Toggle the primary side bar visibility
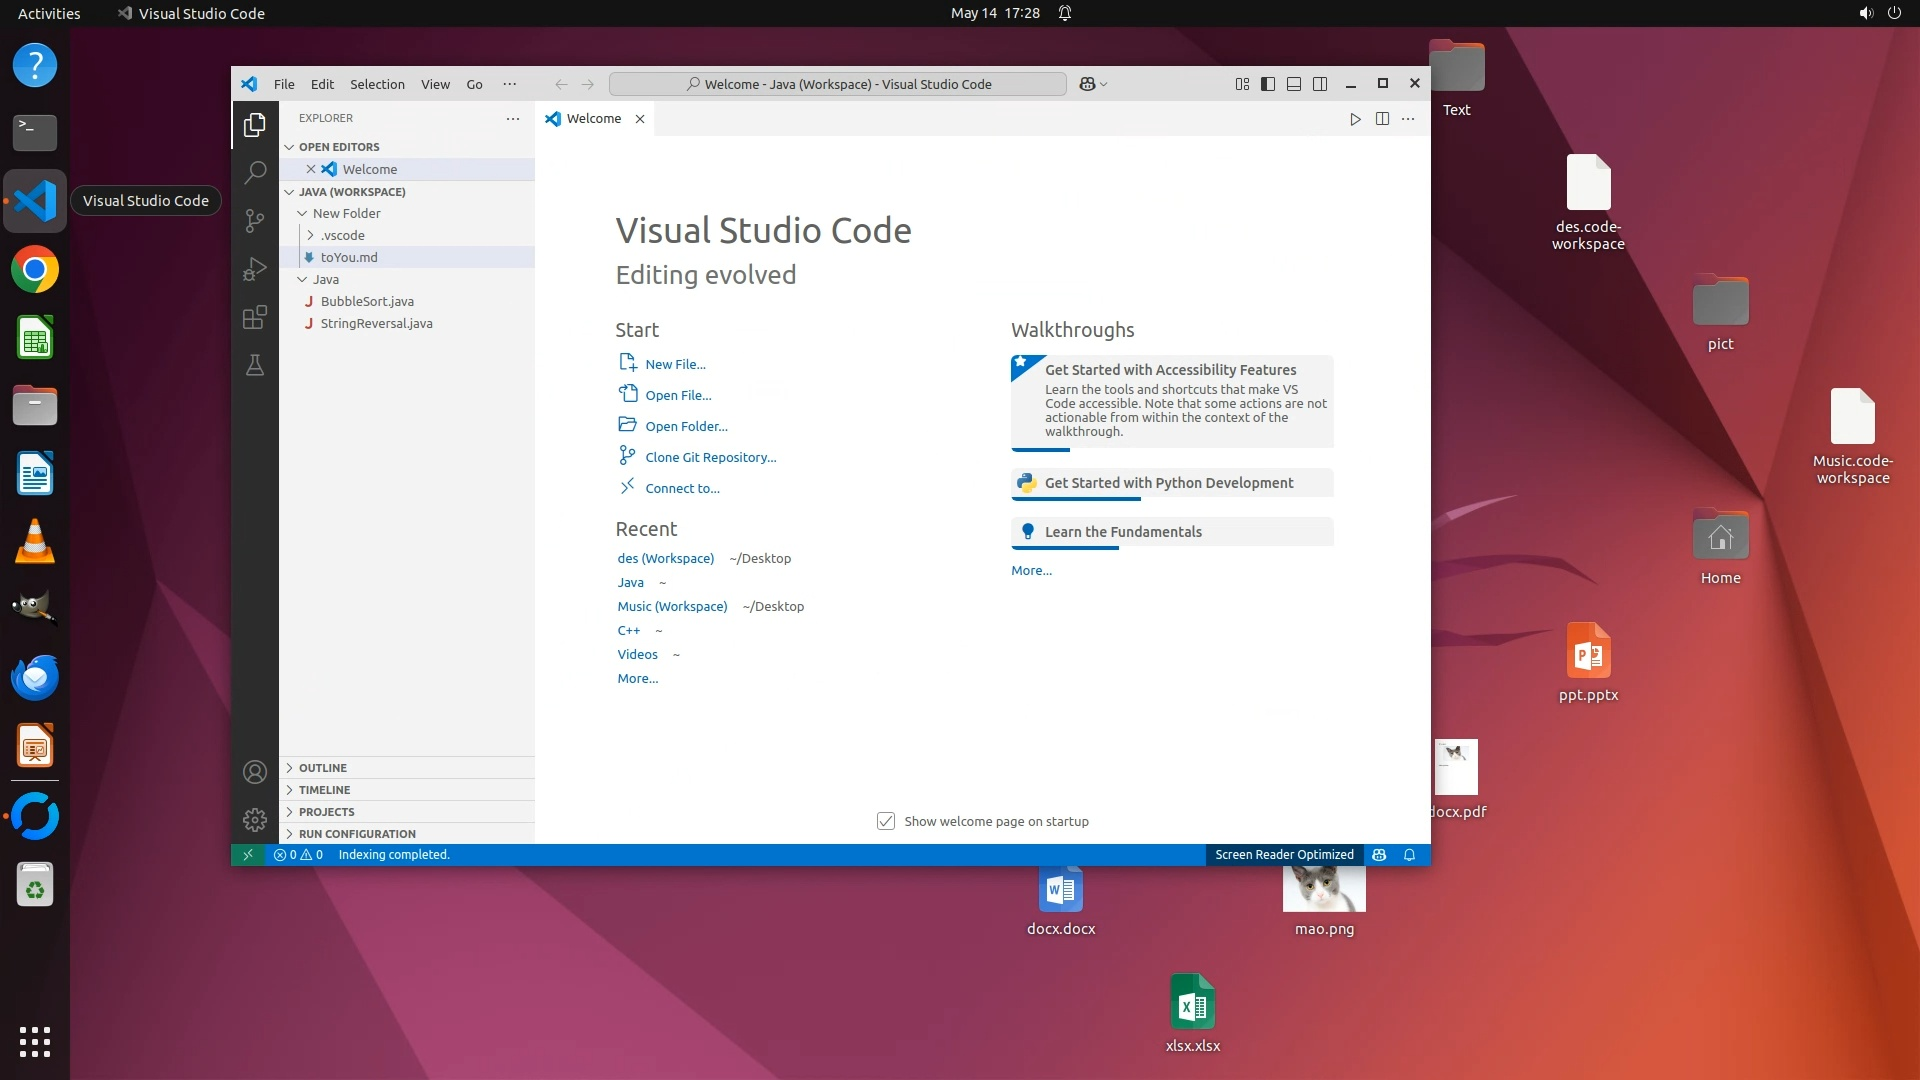 pos(1267,84)
